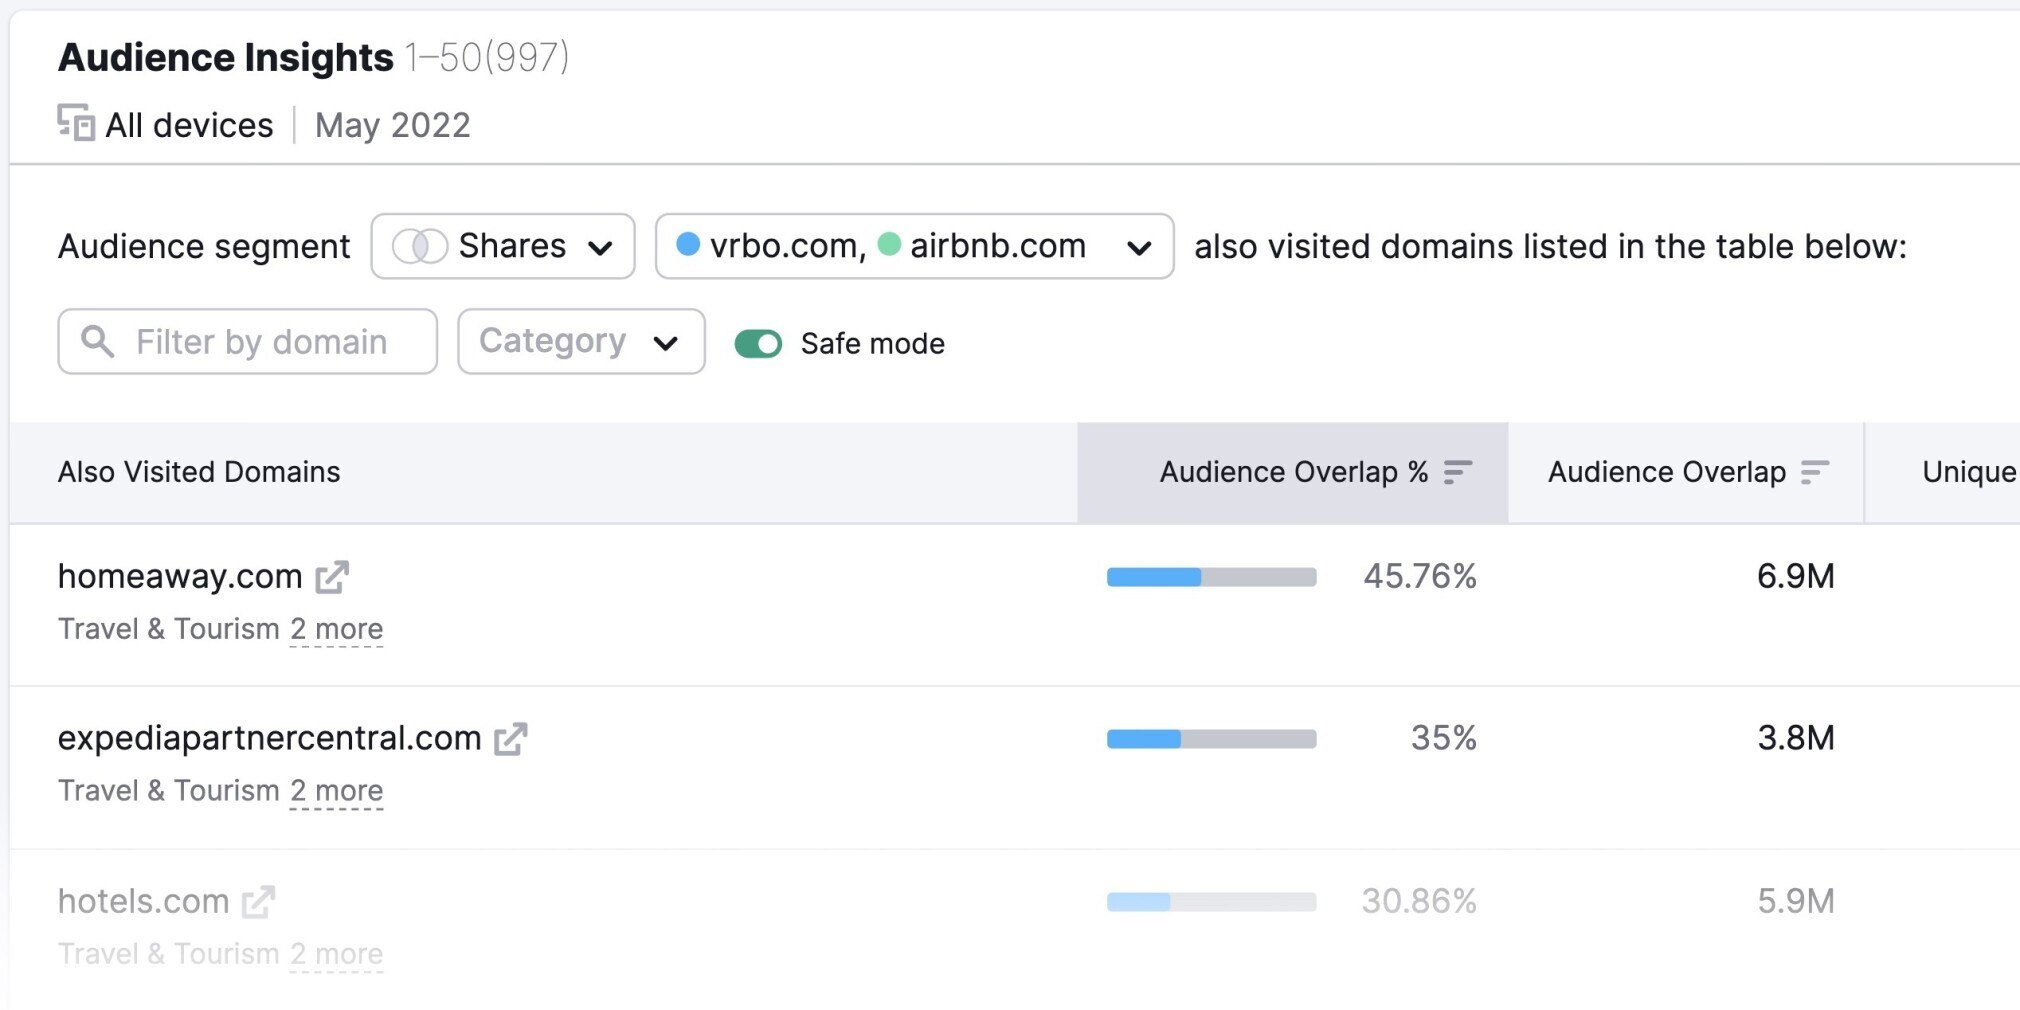Open the Shares audience segment dropdown
The image size is (2020, 1010).
click(x=503, y=246)
